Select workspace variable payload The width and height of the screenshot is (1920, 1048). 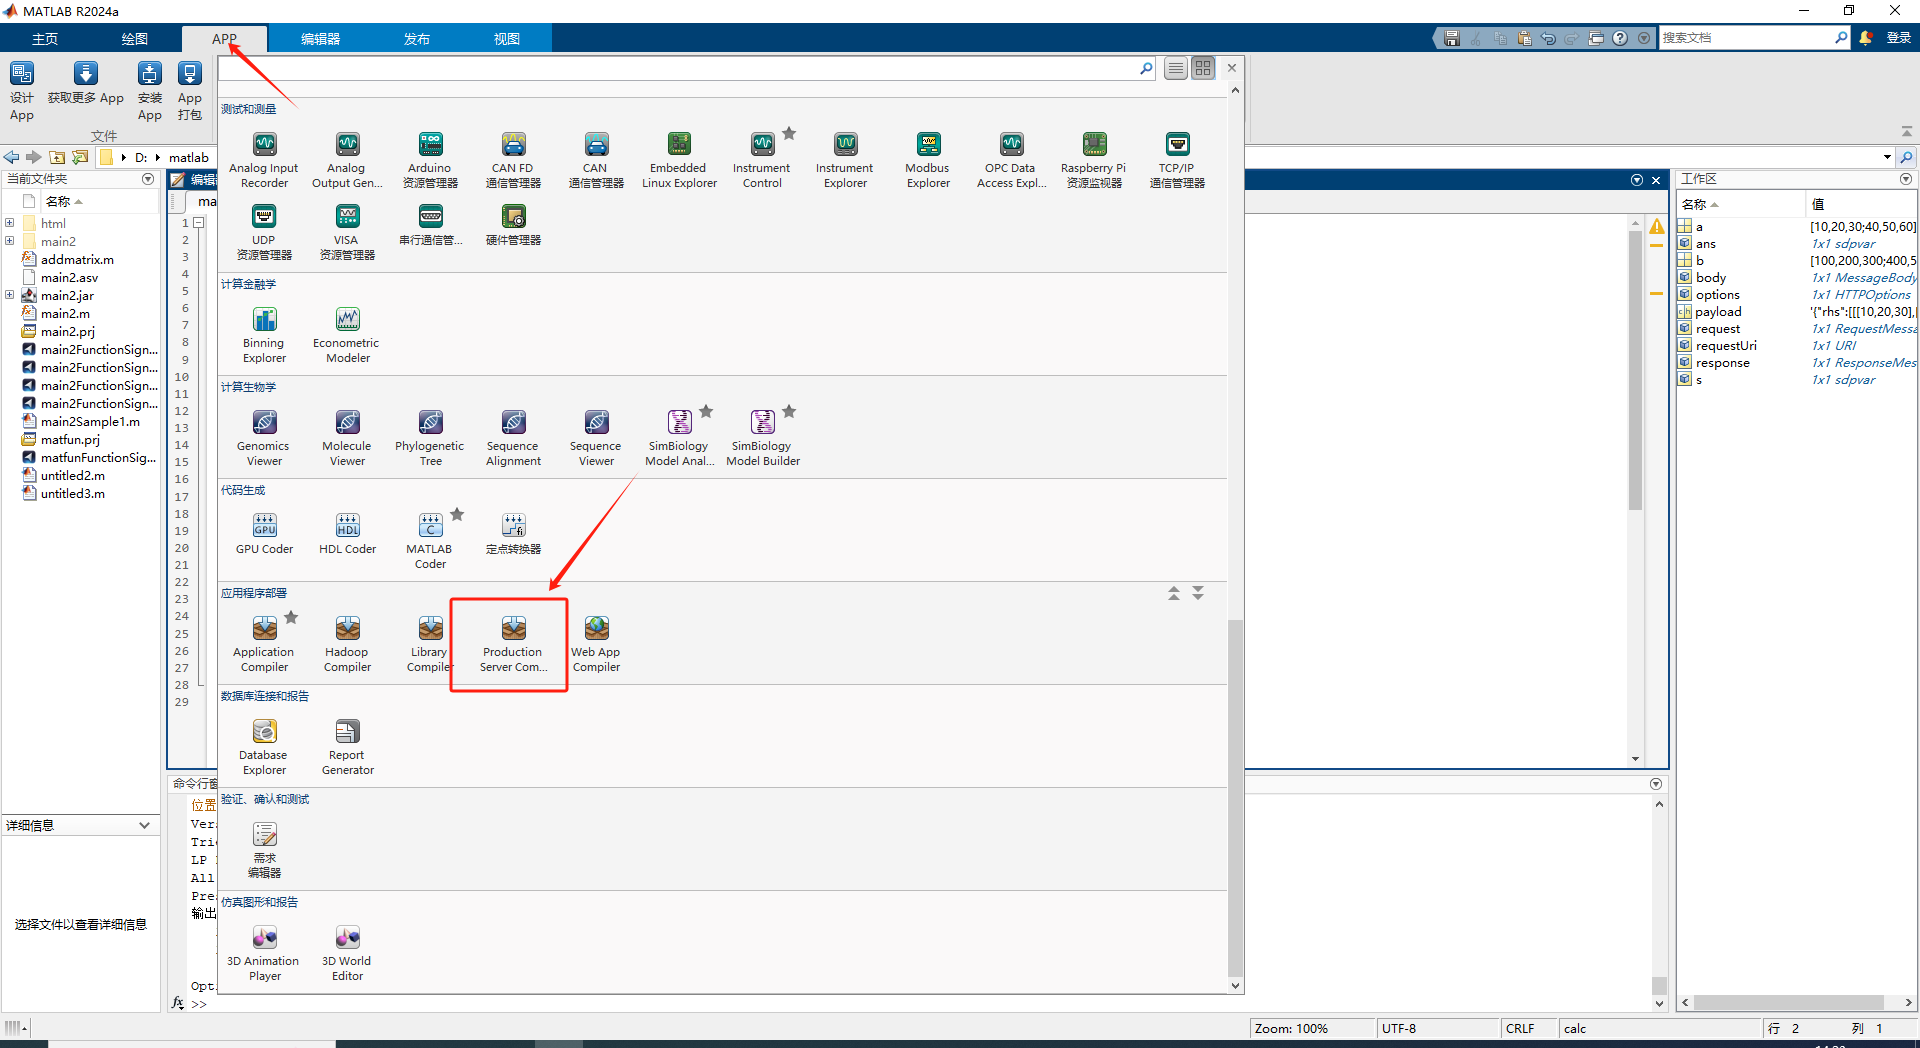pyautogui.click(x=1718, y=311)
